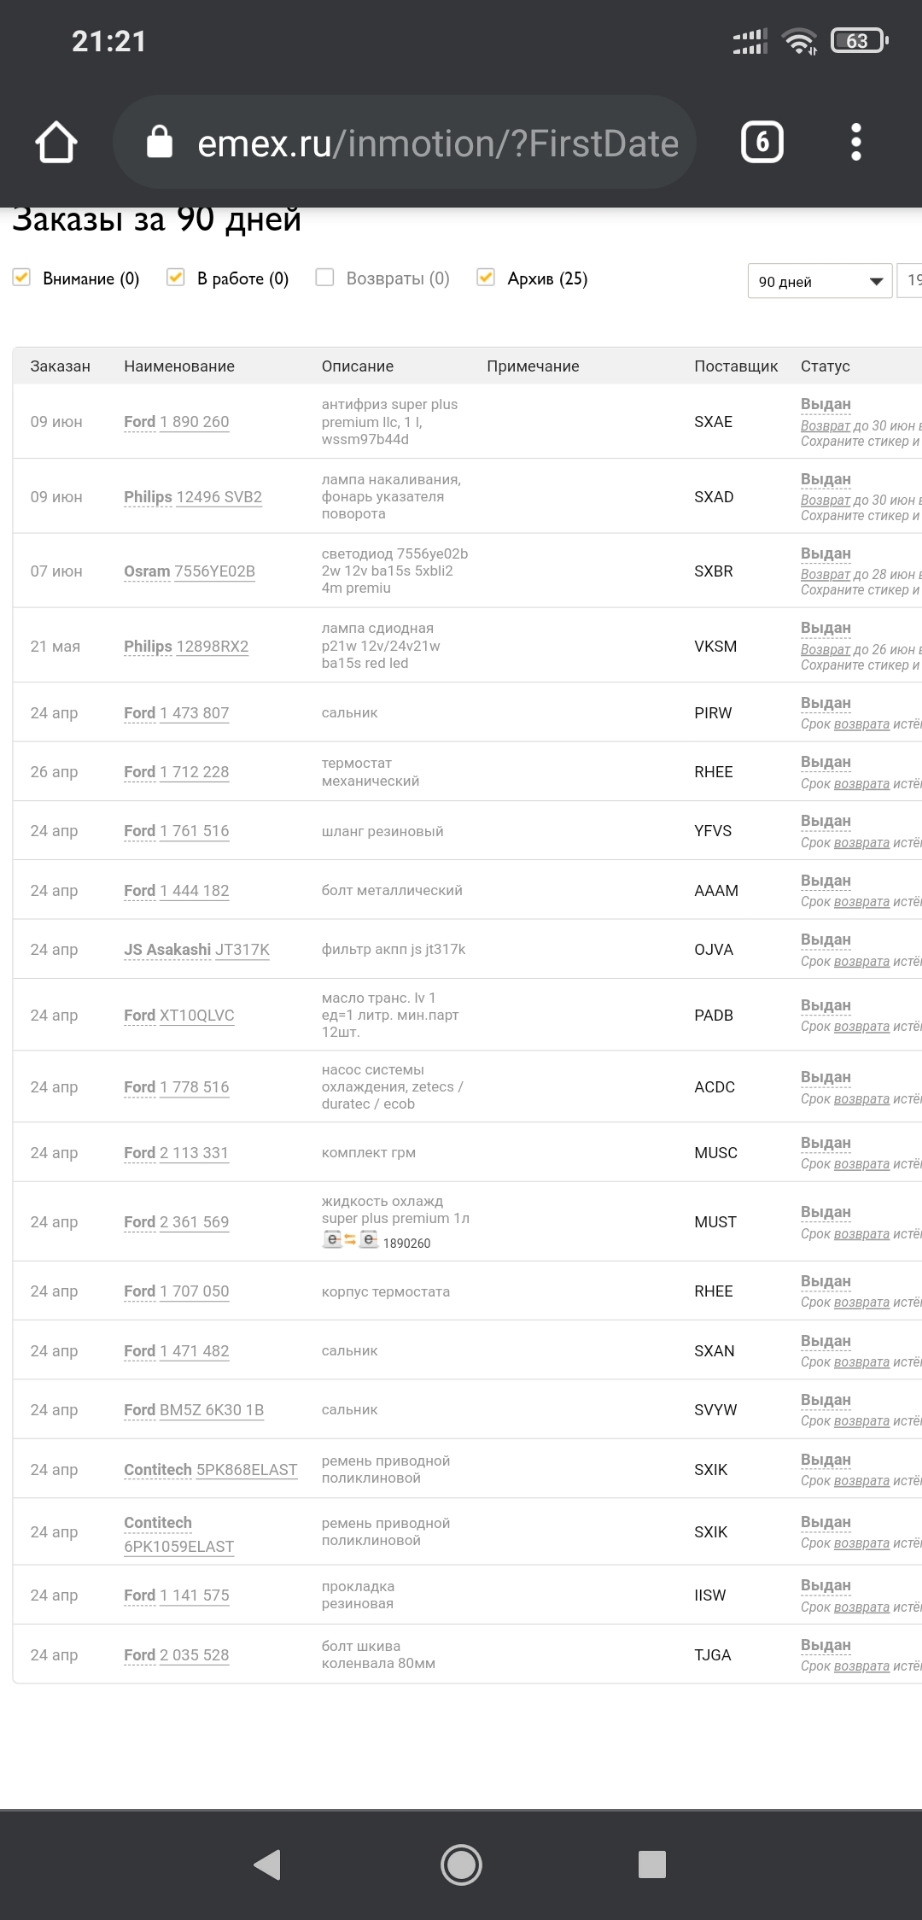Click the Поставщик column header
Screen dimensions: 922x1920
coord(735,366)
